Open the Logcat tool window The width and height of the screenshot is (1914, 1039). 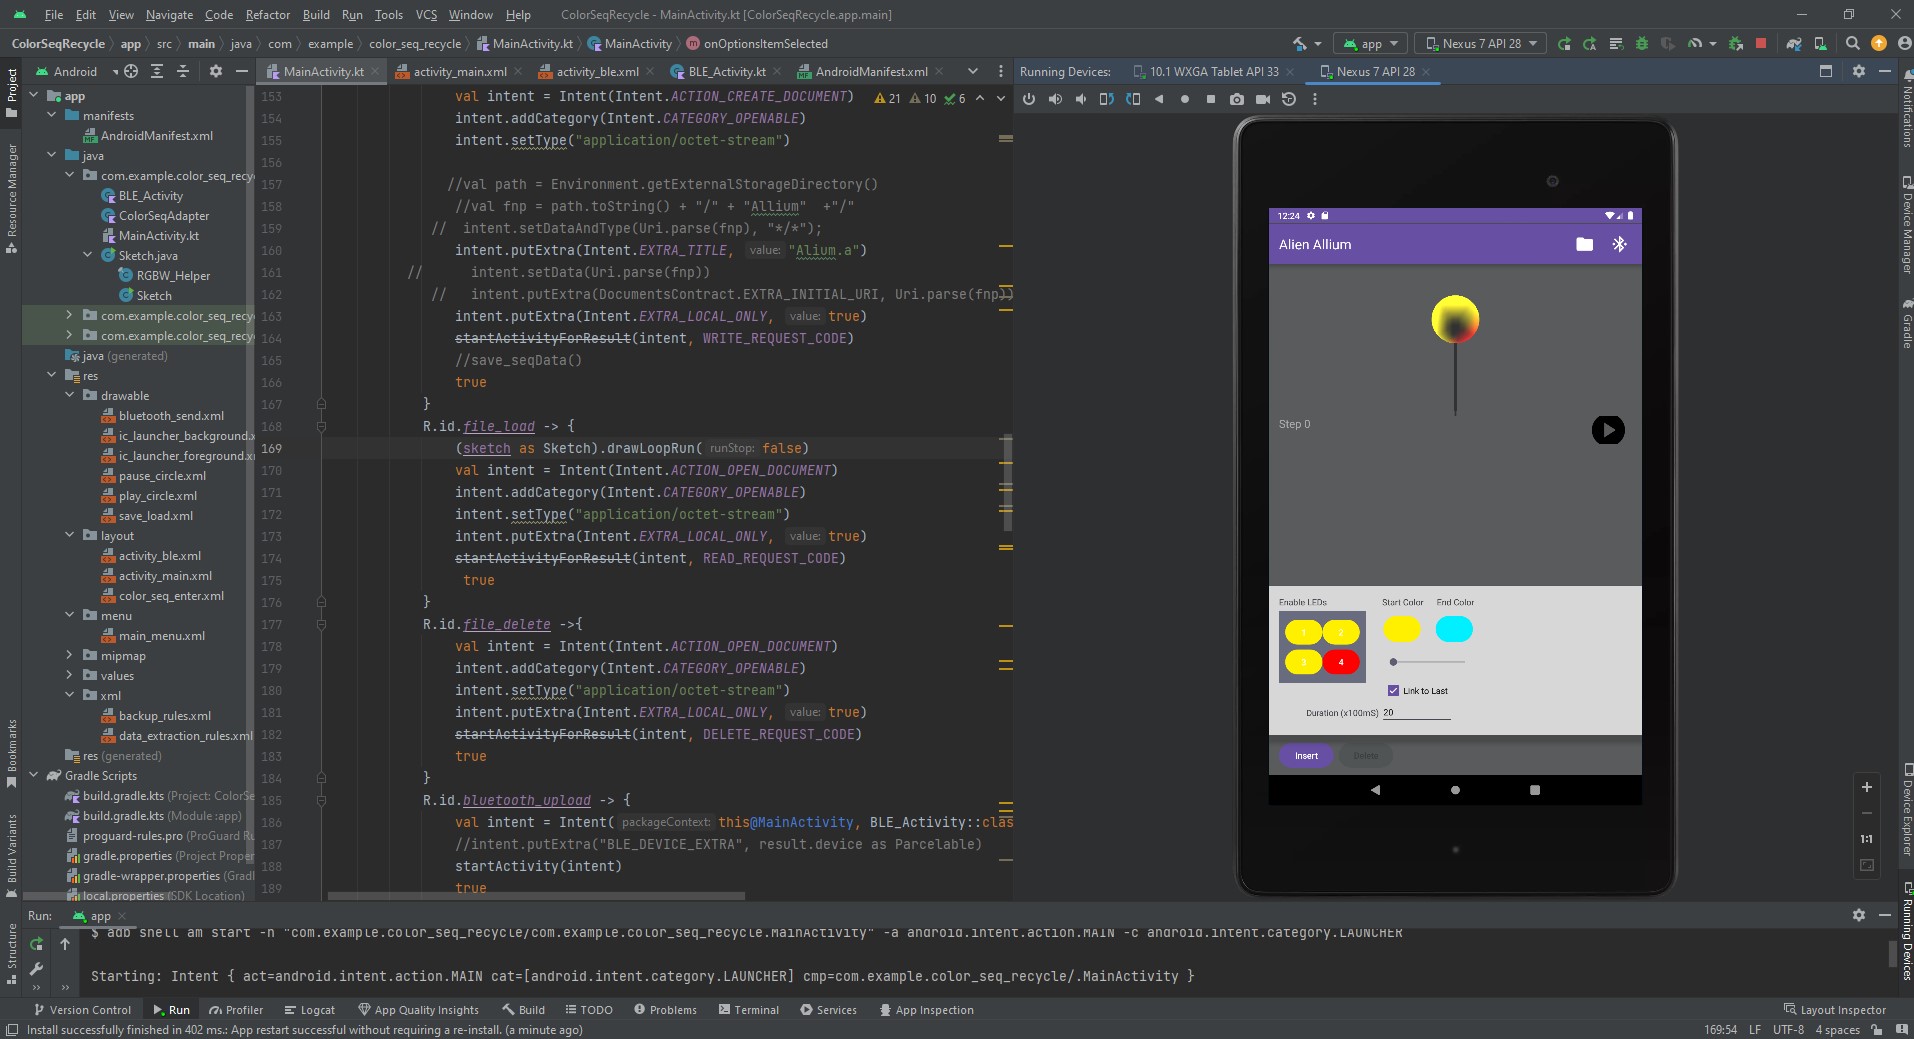(309, 1010)
